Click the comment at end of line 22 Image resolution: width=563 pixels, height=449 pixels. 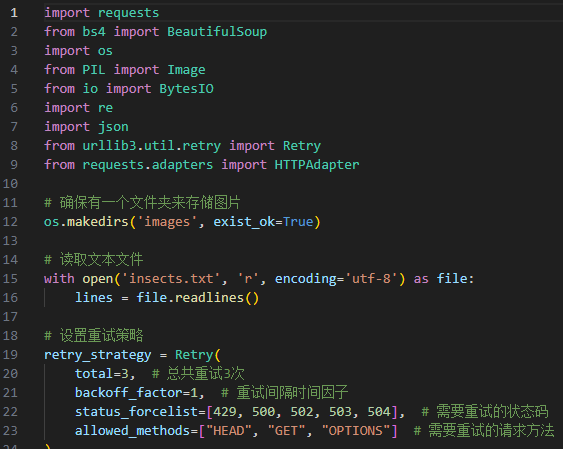point(485,412)
